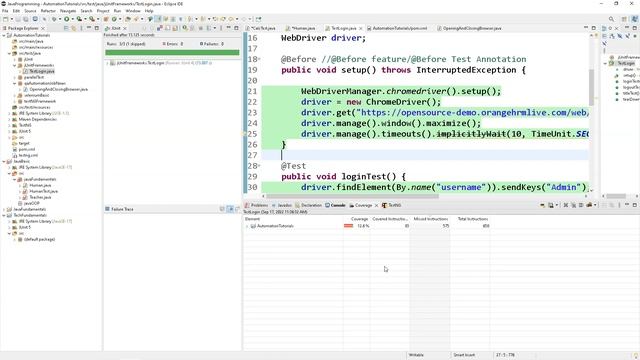Open the Window menu
The height and width of the screenshot is (360, 640).
click(133, 11)
